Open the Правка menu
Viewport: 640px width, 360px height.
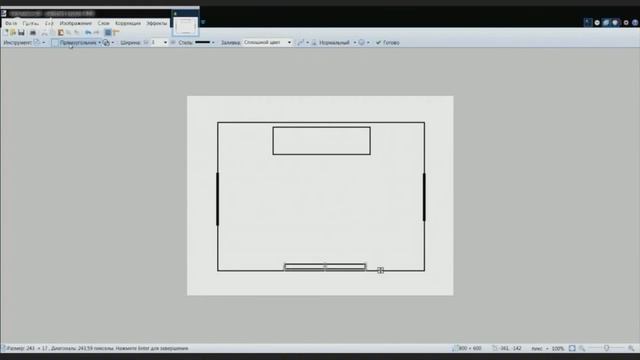pos(31,23)
